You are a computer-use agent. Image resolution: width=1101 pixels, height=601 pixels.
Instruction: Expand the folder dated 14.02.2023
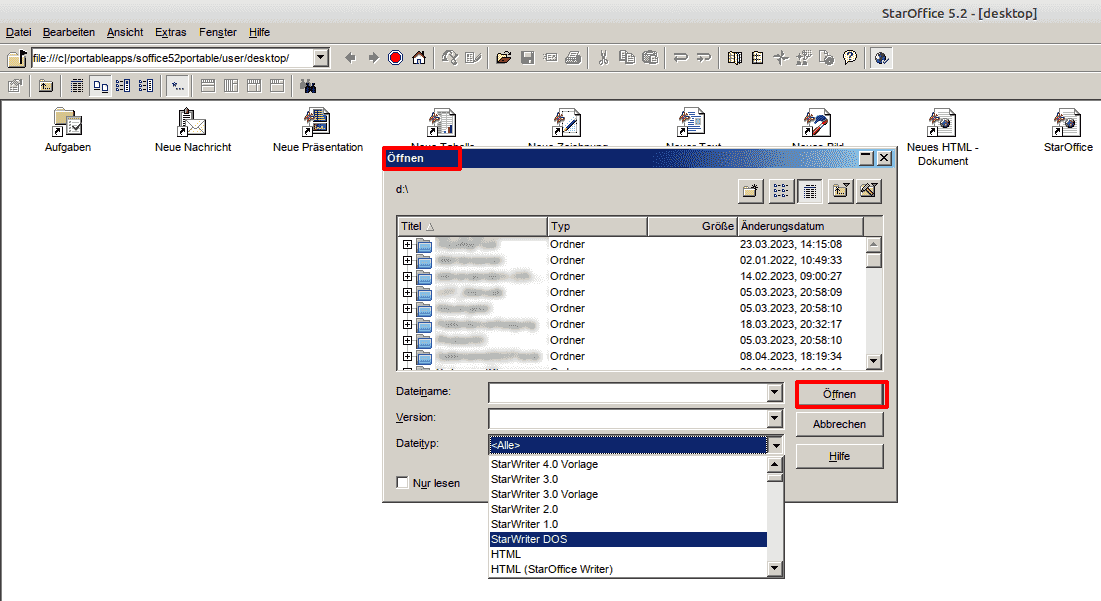(x=407, y=277)
